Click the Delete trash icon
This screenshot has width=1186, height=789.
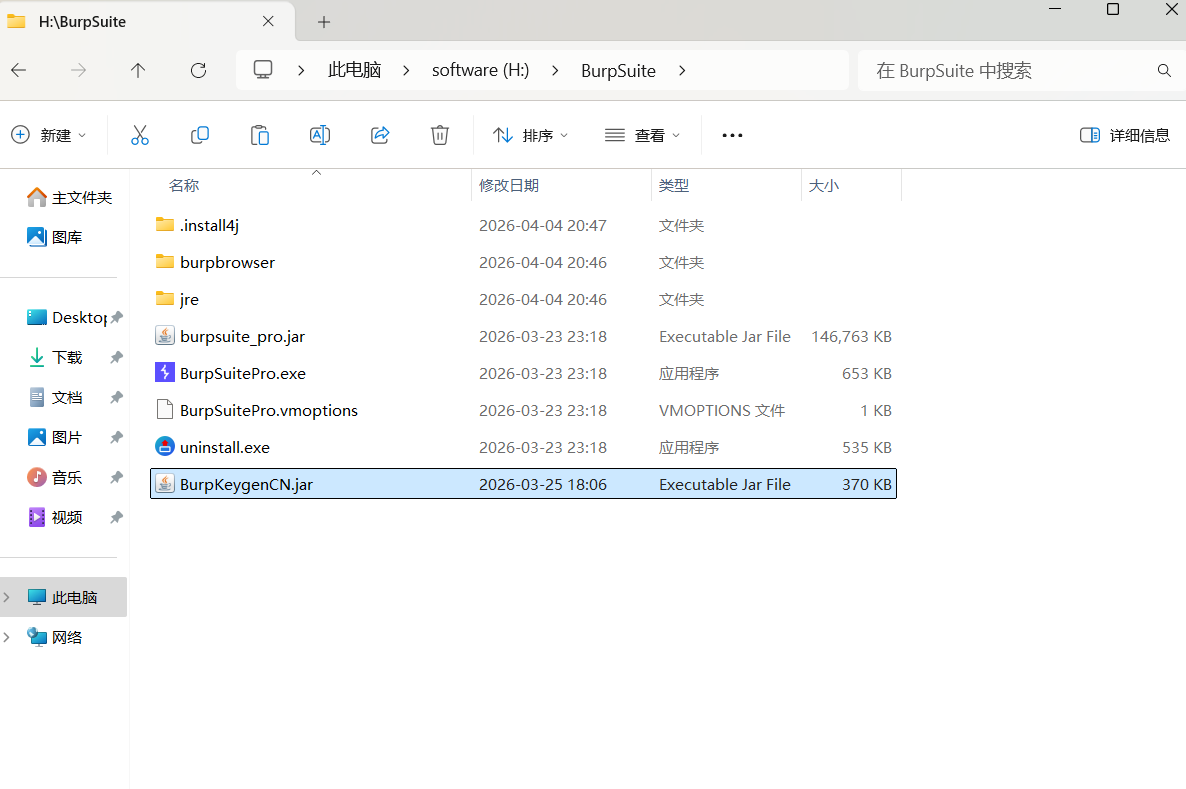(x=440, y=135)
